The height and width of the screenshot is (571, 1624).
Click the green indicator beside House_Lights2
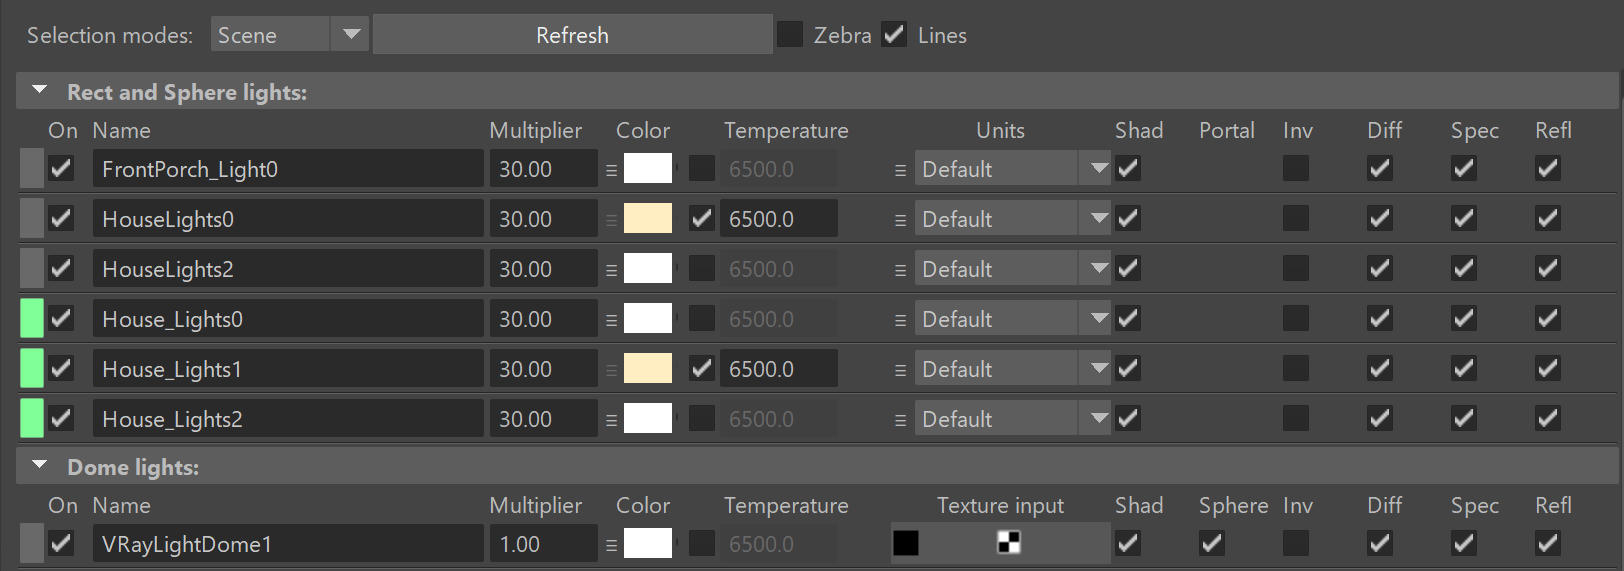32,419
